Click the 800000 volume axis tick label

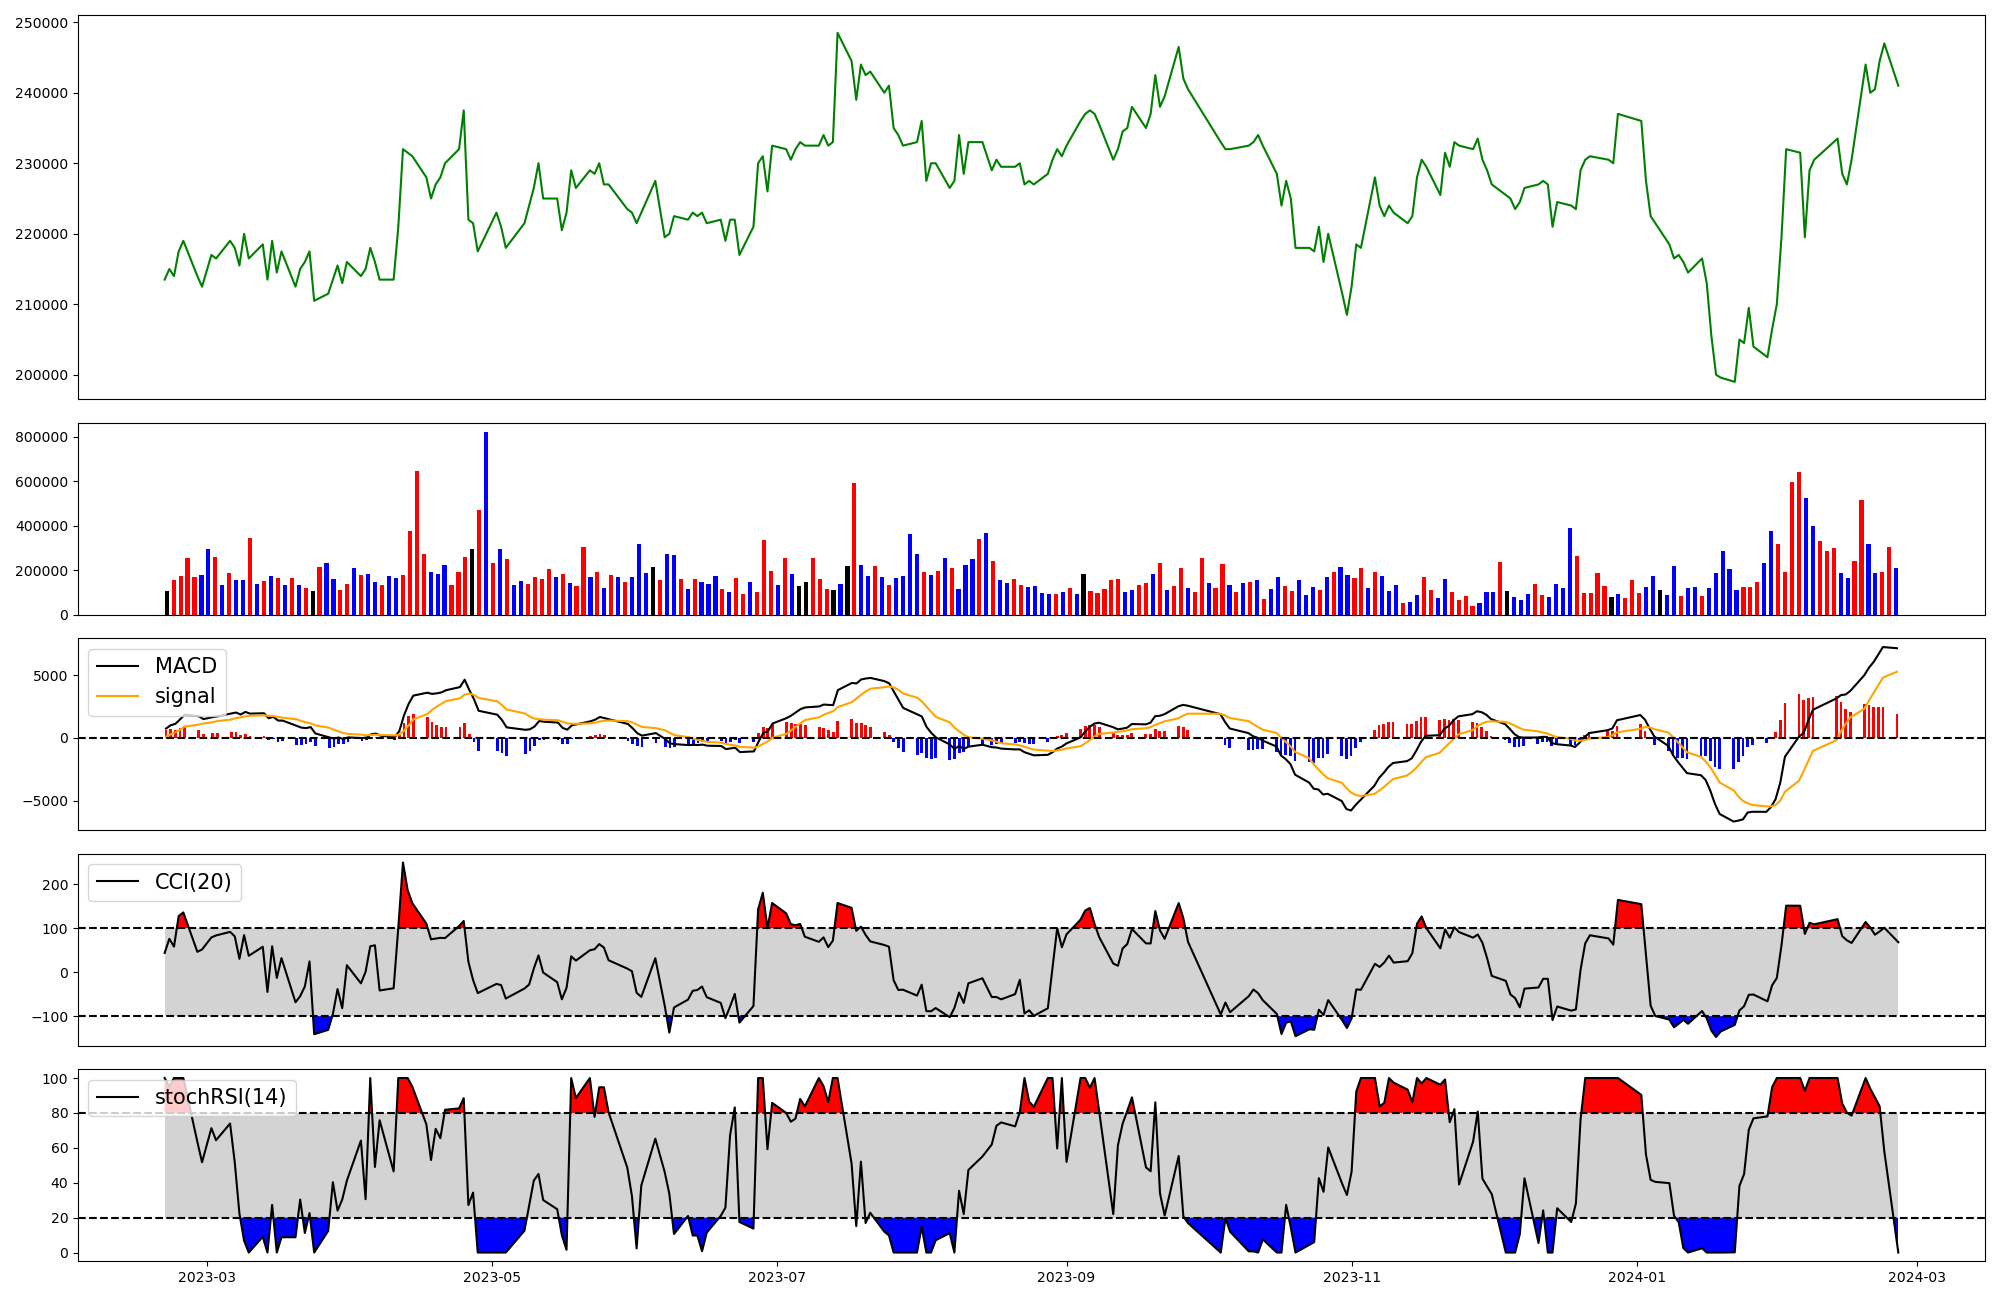(42, 437)
